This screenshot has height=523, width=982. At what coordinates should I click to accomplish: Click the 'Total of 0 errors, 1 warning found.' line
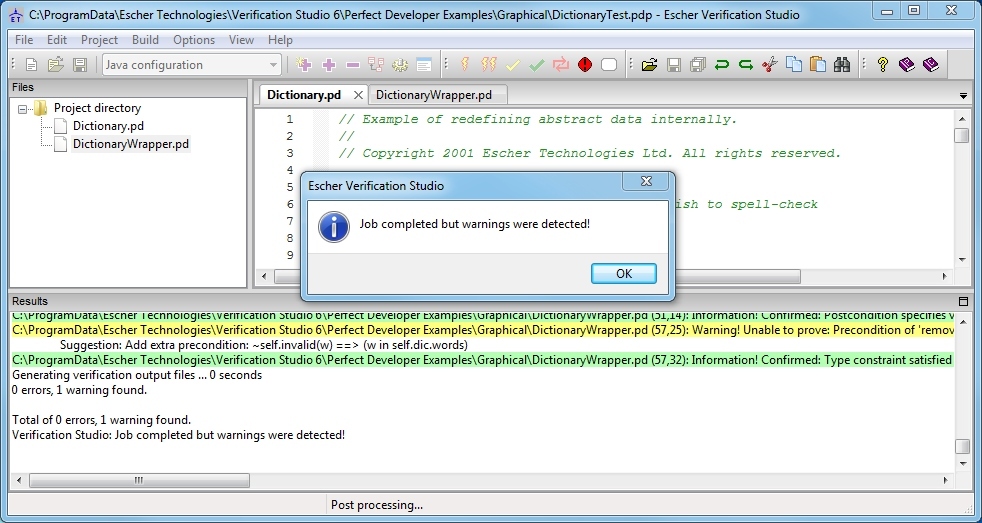(x=101, y=420)
